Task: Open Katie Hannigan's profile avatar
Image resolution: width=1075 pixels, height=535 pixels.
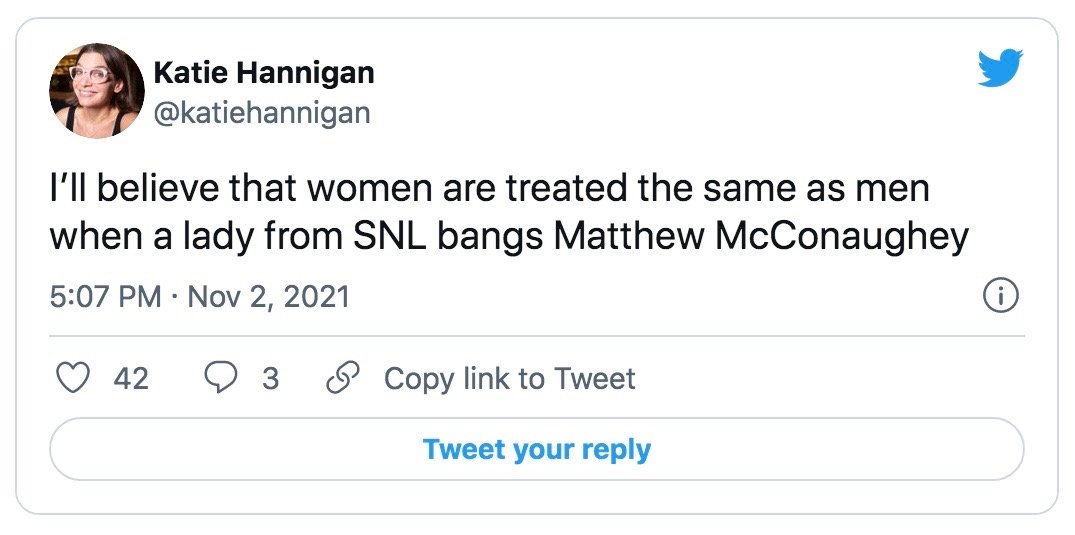Action: pos(97,91)
